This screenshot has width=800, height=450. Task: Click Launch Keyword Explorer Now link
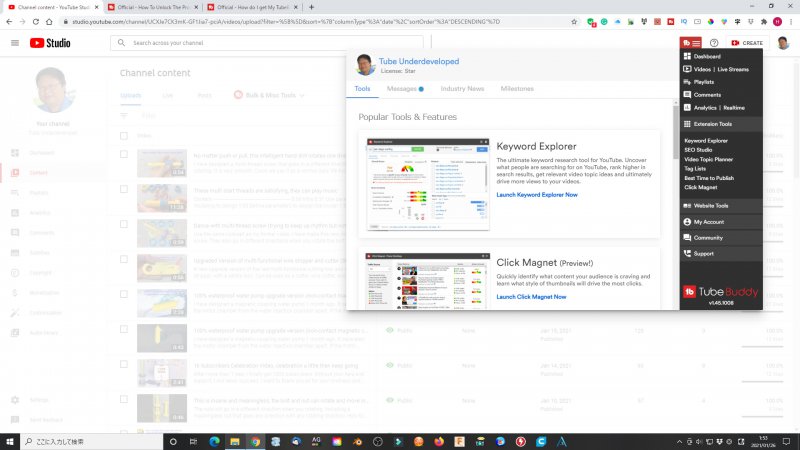click(537, 195)
